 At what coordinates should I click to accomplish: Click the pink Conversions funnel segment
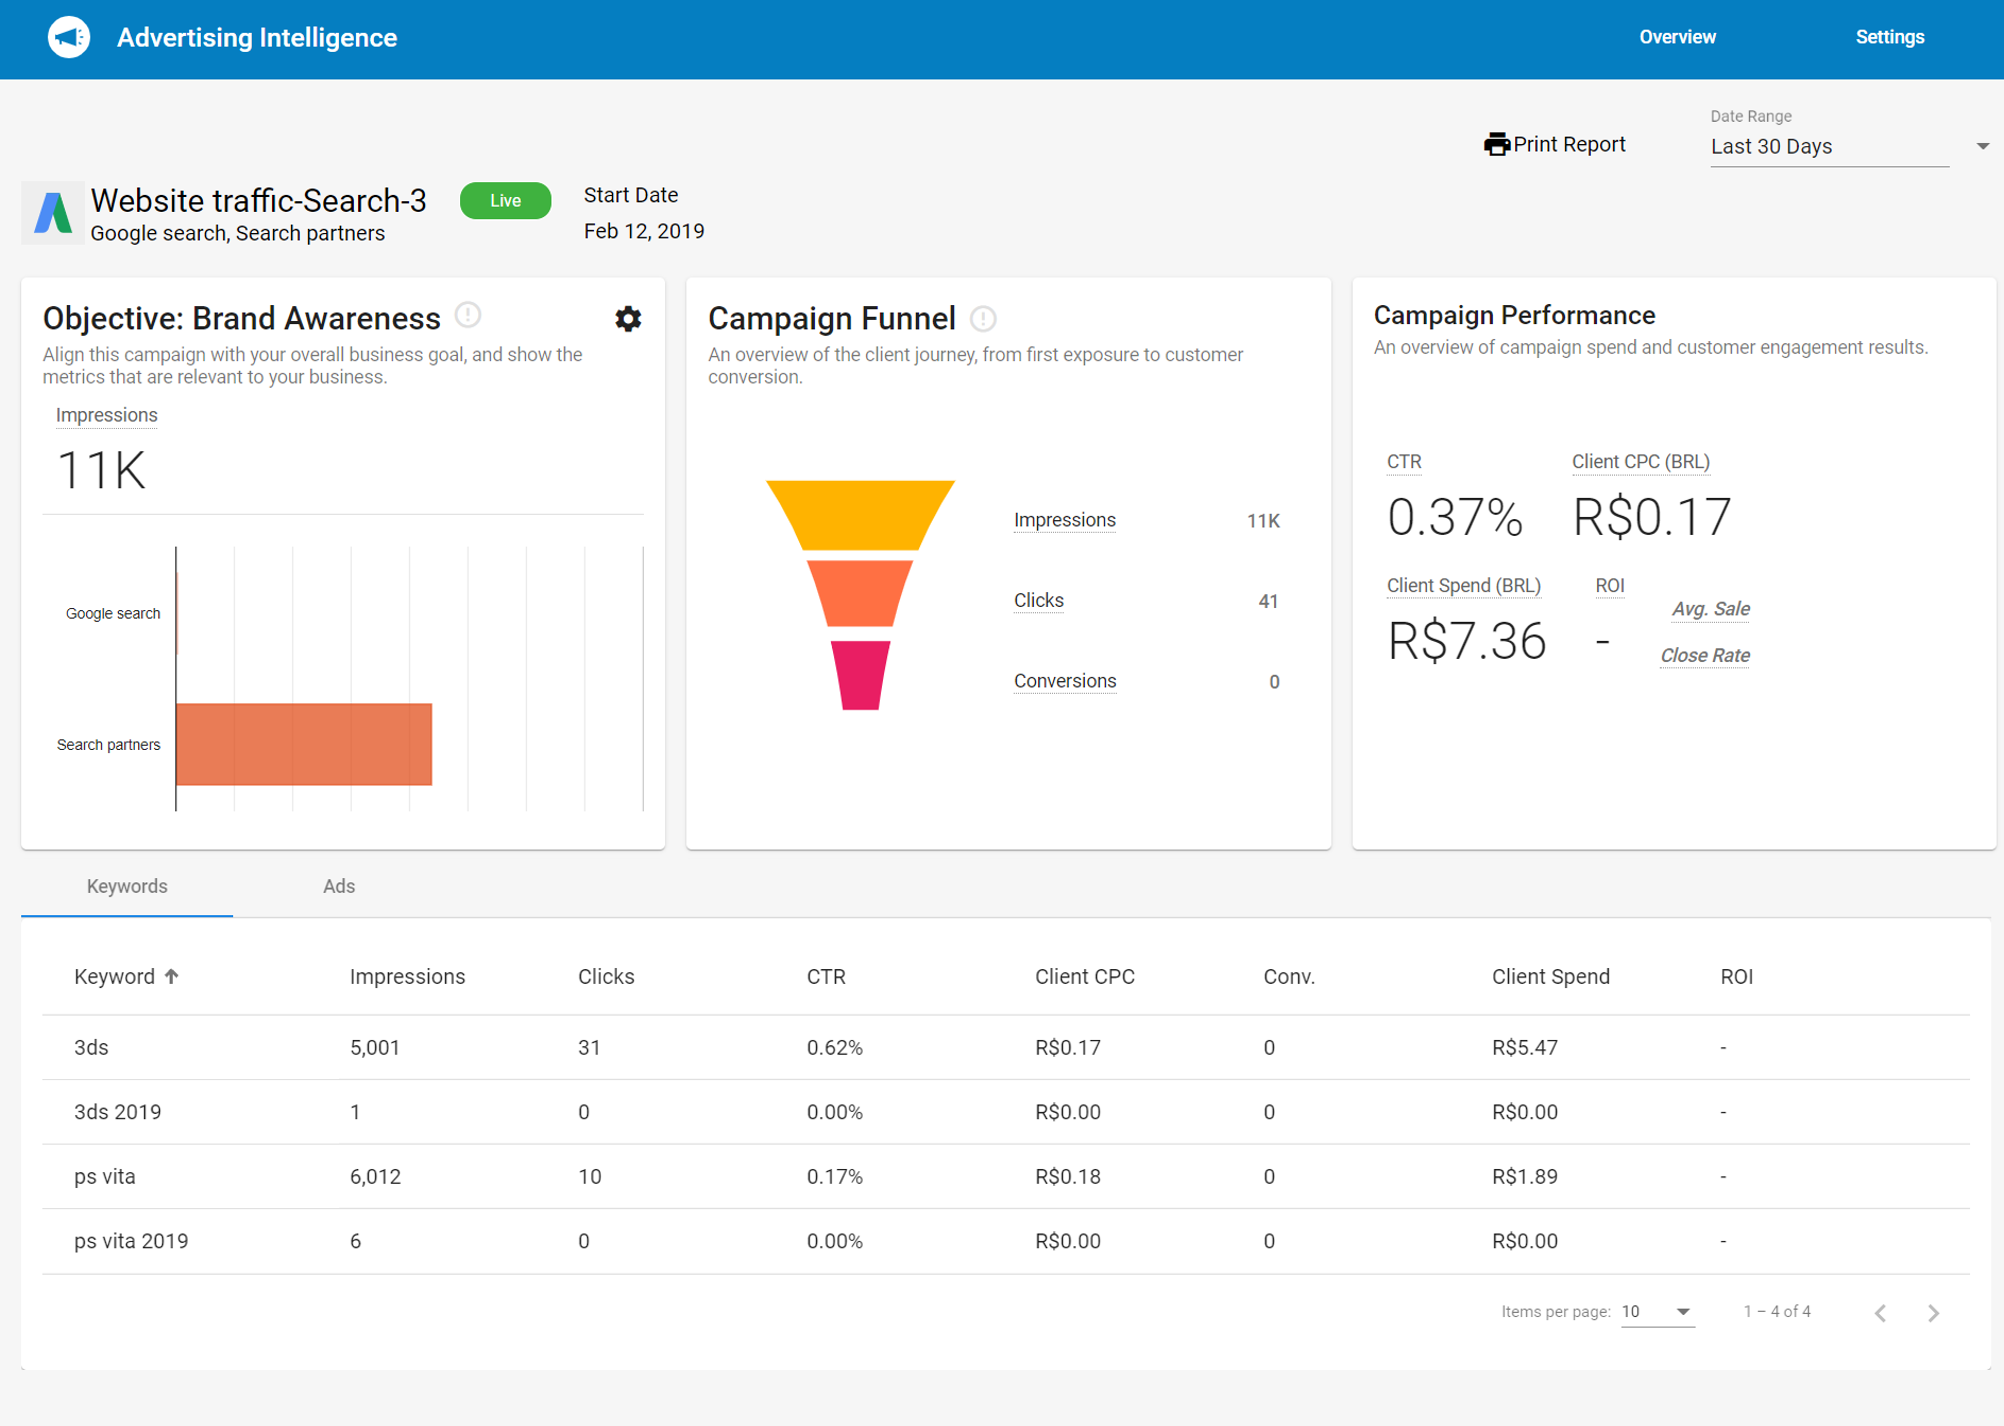pyautogui.click(x=860, y=676)
